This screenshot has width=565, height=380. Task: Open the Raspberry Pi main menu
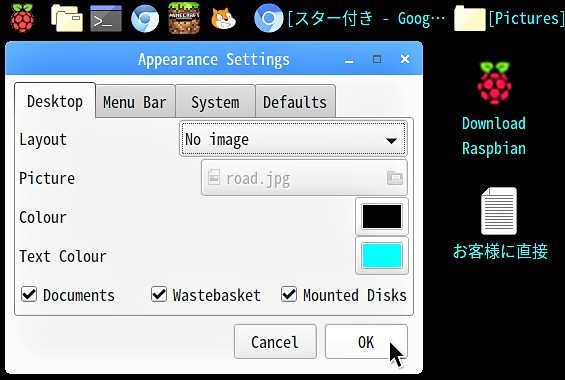point(22,18)
